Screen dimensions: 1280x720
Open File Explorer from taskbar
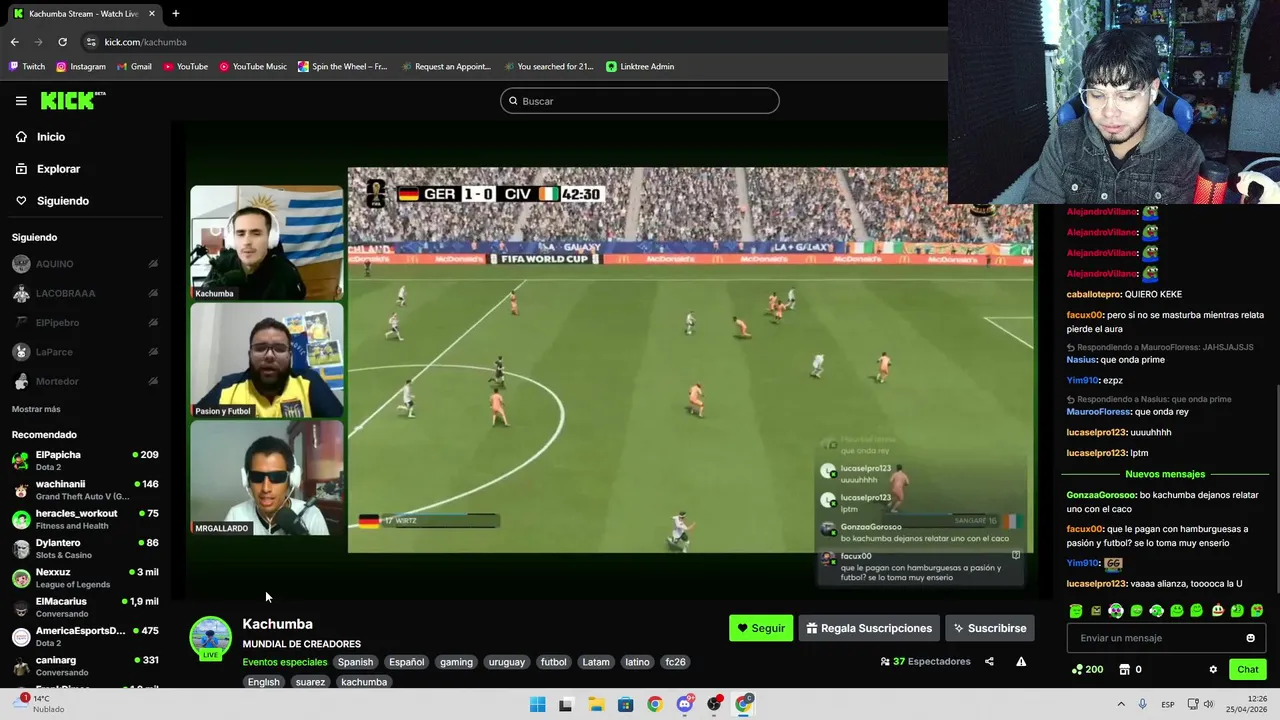(596, 704)
